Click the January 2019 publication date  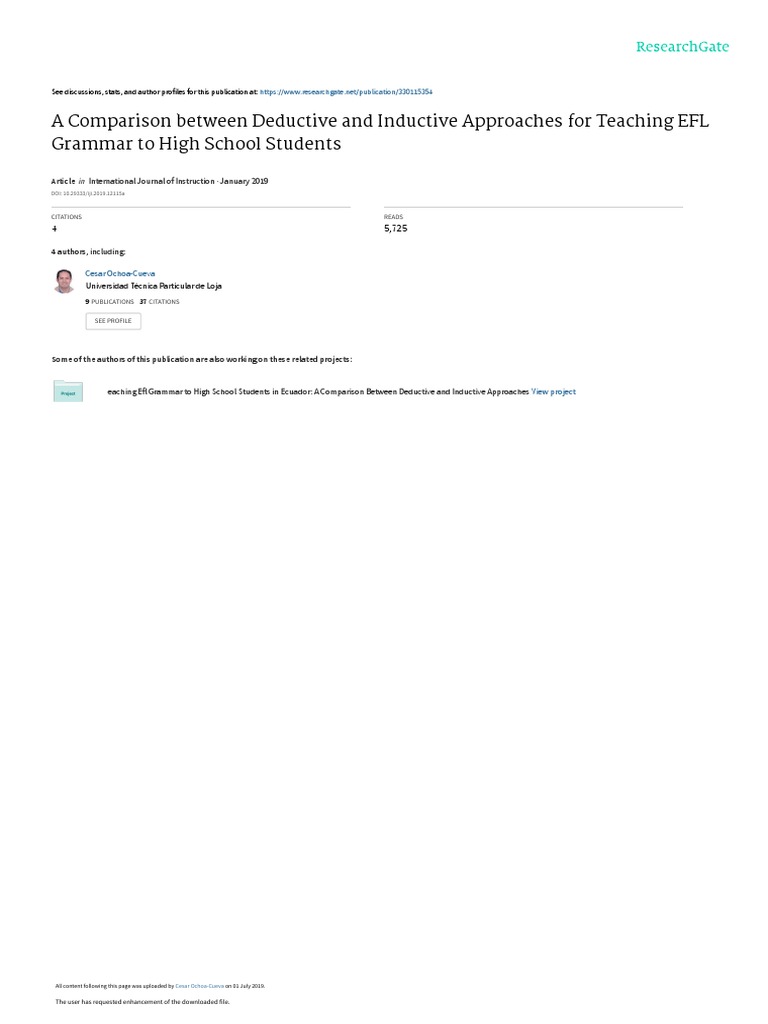(x=244, y=181)
